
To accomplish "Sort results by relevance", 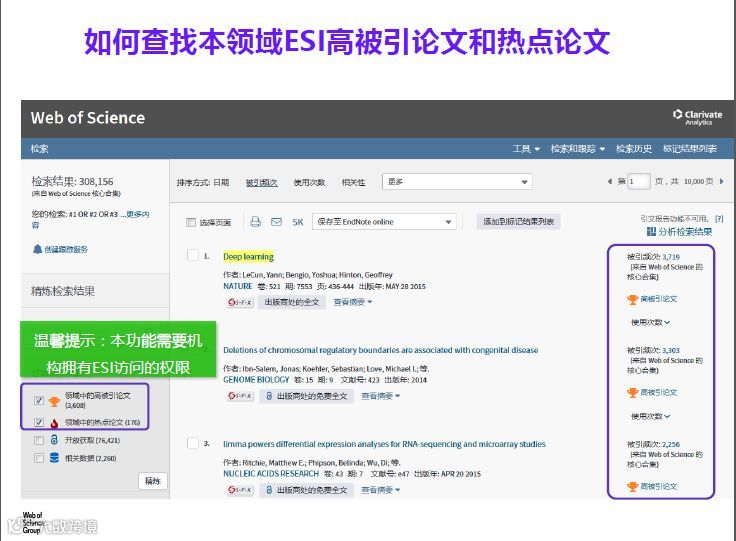I will pos(353,183).
